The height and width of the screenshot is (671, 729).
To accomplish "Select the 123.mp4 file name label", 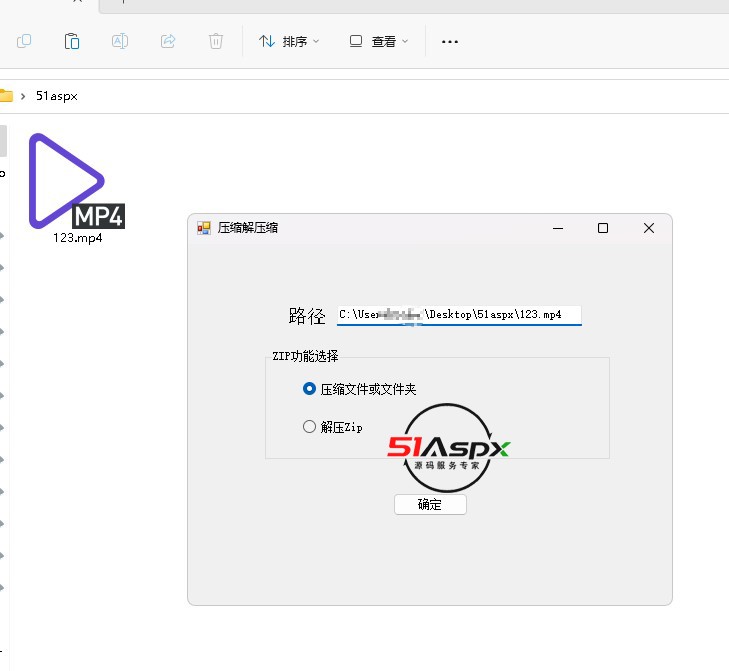I will [78, 238].
